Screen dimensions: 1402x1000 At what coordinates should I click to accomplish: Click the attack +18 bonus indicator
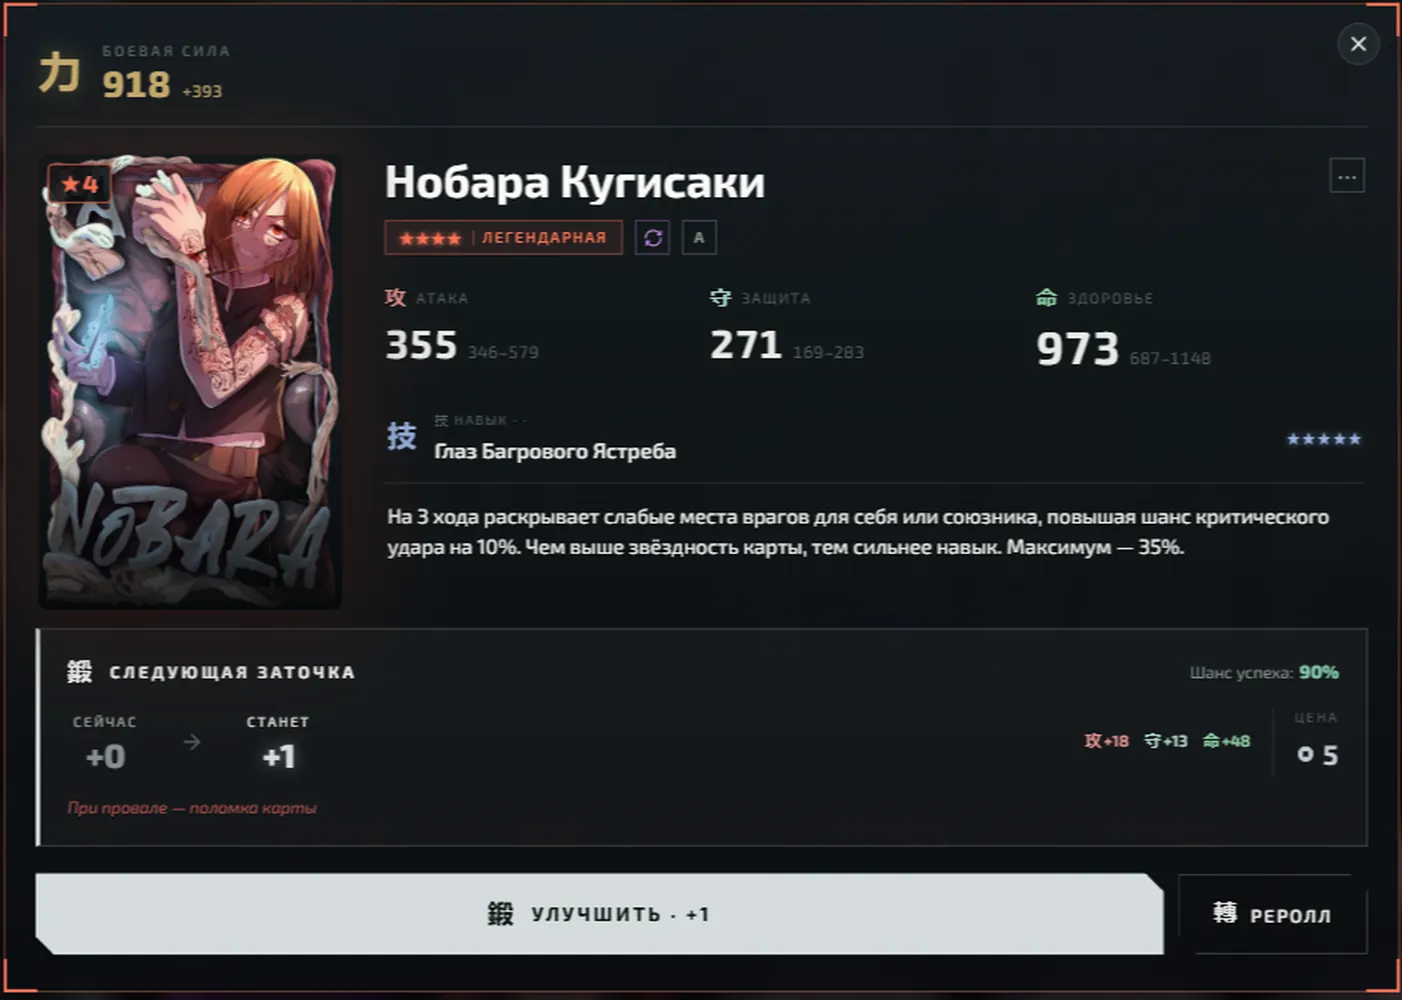coord(1106,741)
